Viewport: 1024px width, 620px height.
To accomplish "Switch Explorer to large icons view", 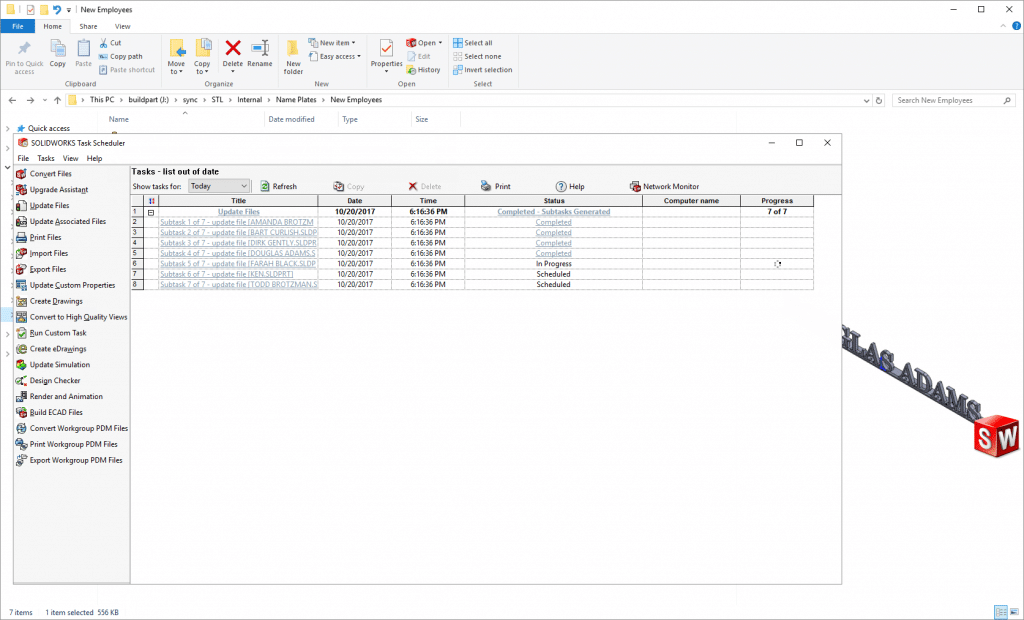I will (1014, 612).
